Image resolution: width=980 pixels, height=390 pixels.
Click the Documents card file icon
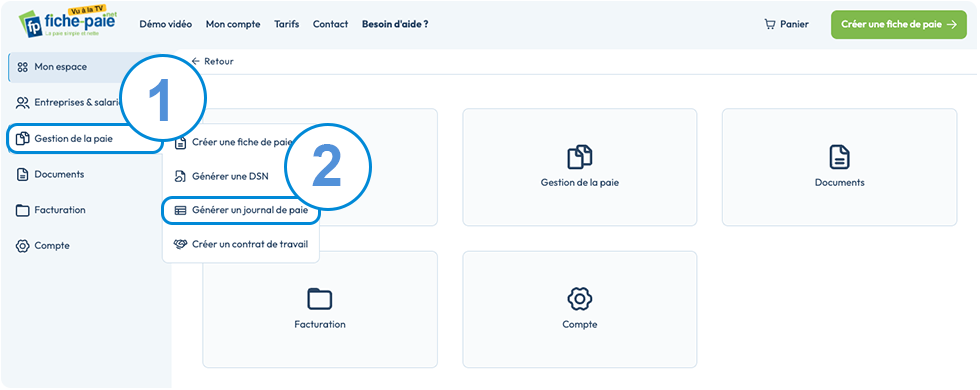pyautogui.click(x=839, y=157)
